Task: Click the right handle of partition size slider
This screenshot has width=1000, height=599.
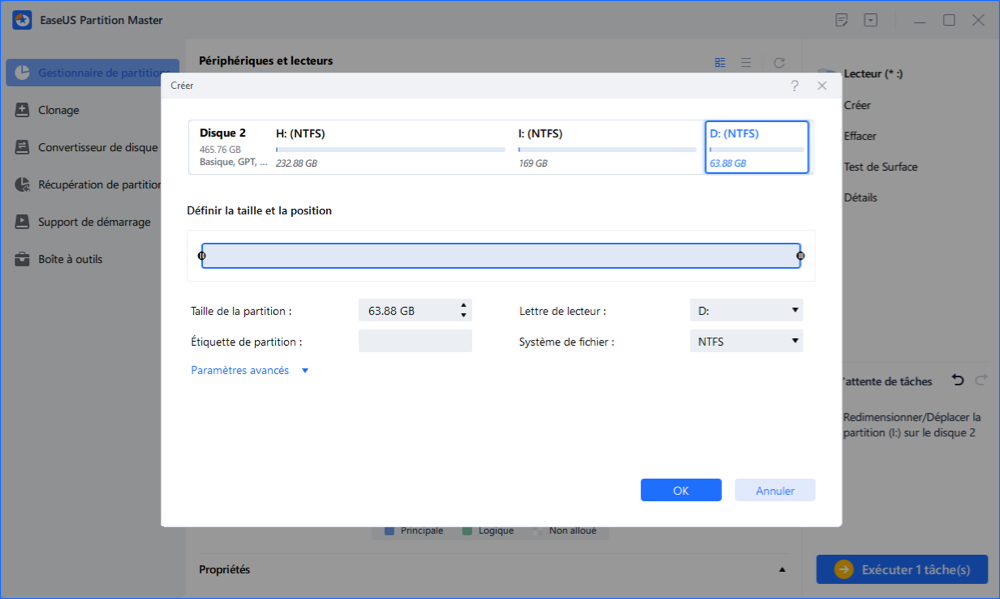Action: coord(800,256)
